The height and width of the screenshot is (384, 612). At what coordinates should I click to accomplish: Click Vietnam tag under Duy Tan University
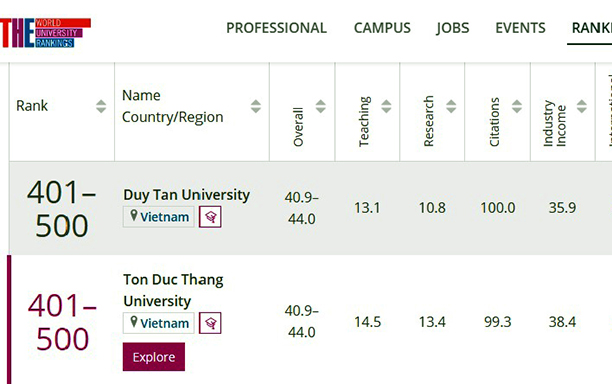point(158,217)
